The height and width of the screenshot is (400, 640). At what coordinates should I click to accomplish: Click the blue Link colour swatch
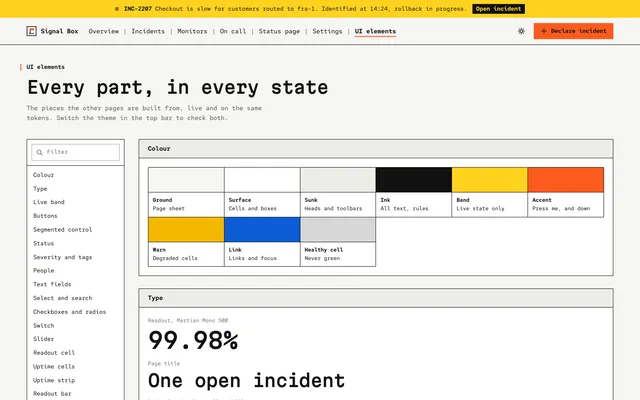click(x=262, y=230)
